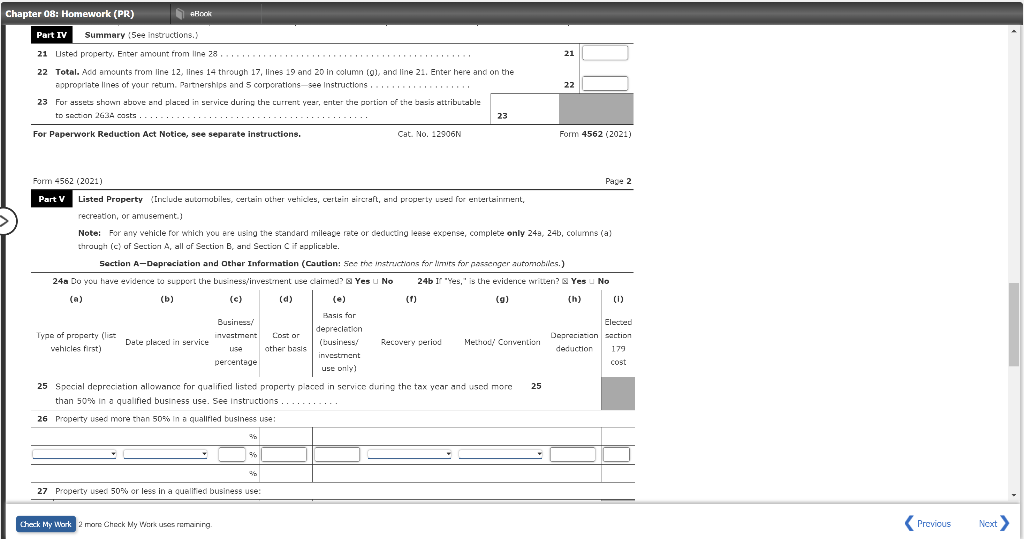Check No for line 24a evidence question
The image size is (1024, 539).
click(x=376, y=281)
